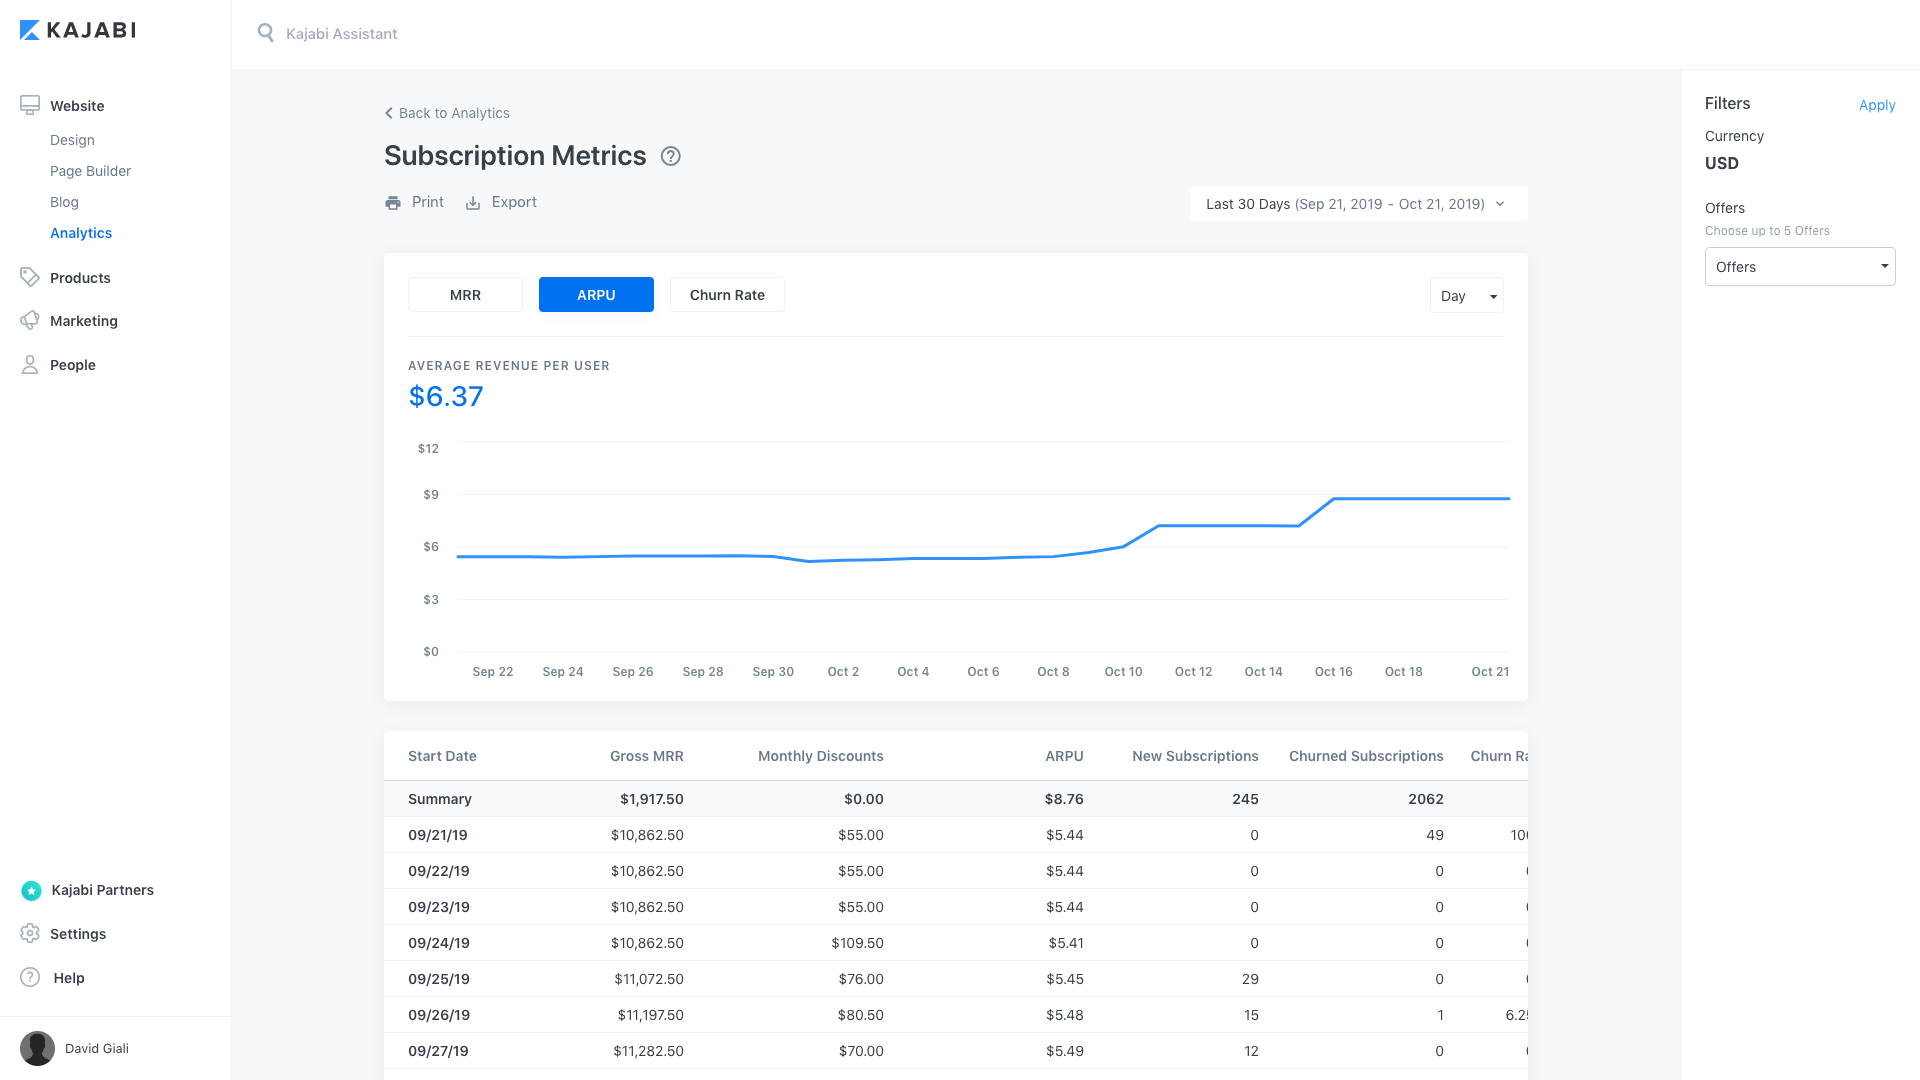Open Page Builder in sidebar
Image resolution: width=1920 pixels, height=1080 pixels.
(90, 171)
